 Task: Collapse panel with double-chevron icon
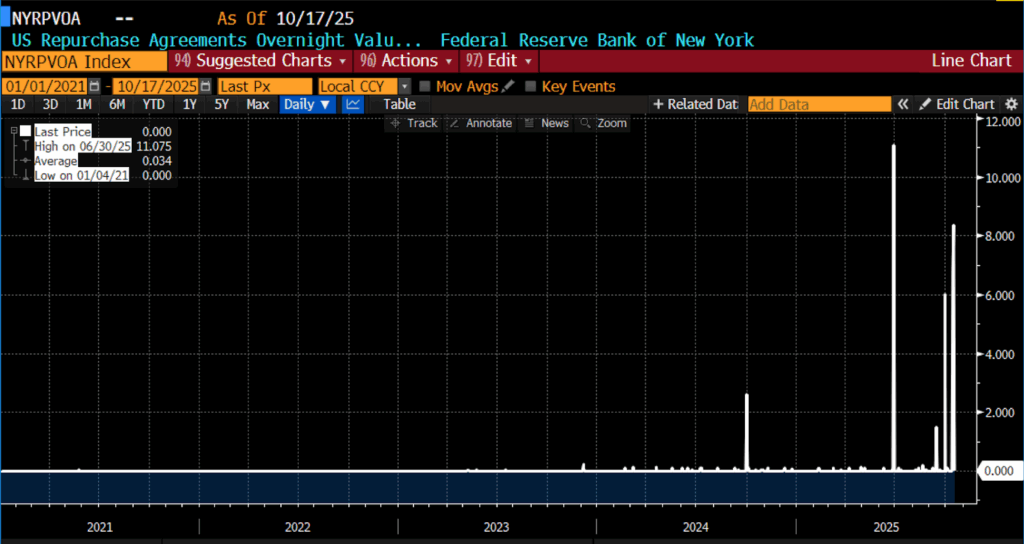pos(903,104)
